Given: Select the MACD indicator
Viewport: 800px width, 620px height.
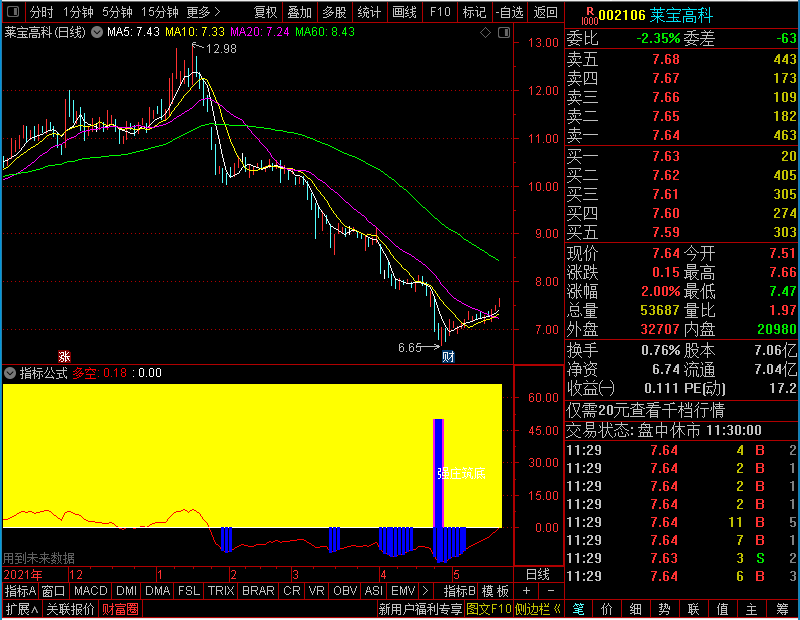Looking at the screenshot, I should (90, 591).
